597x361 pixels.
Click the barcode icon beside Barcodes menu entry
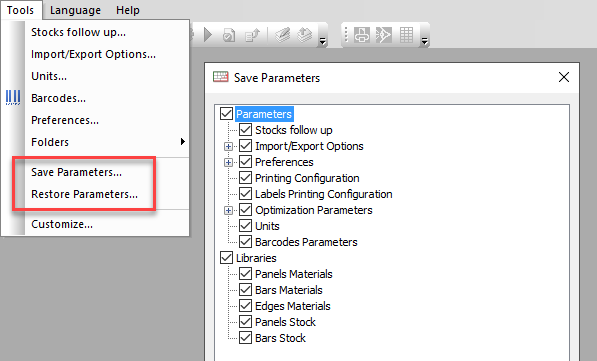(13, 97)
